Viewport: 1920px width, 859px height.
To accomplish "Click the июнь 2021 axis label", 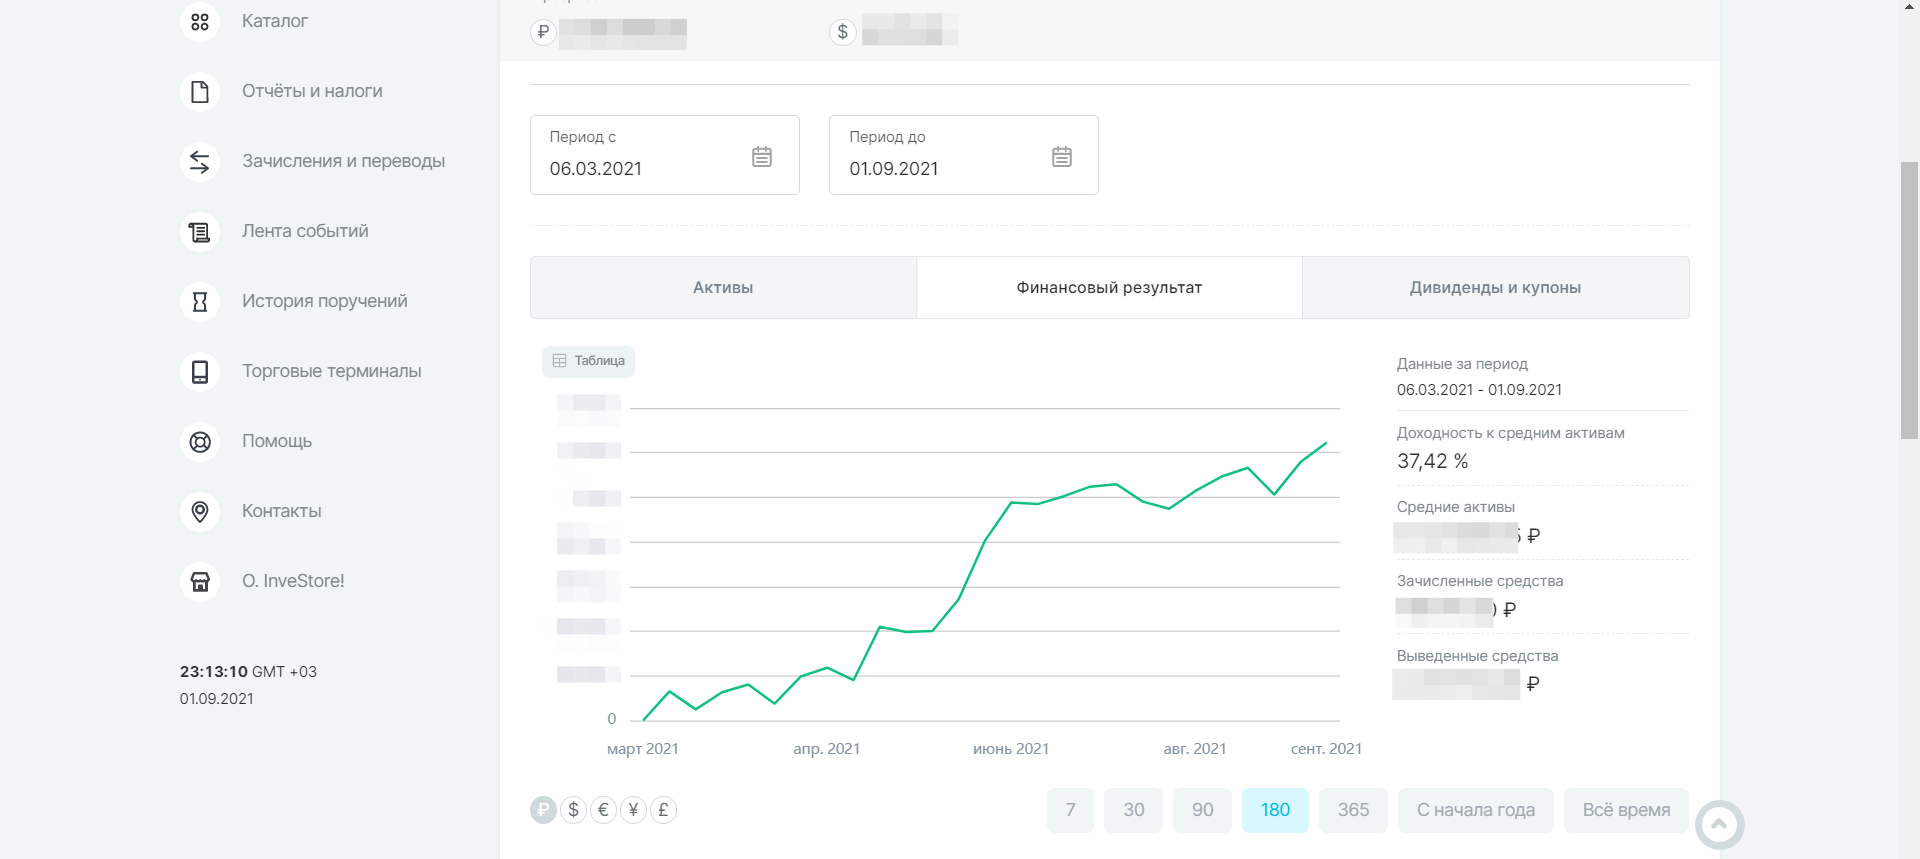I will click(1011, 749).
